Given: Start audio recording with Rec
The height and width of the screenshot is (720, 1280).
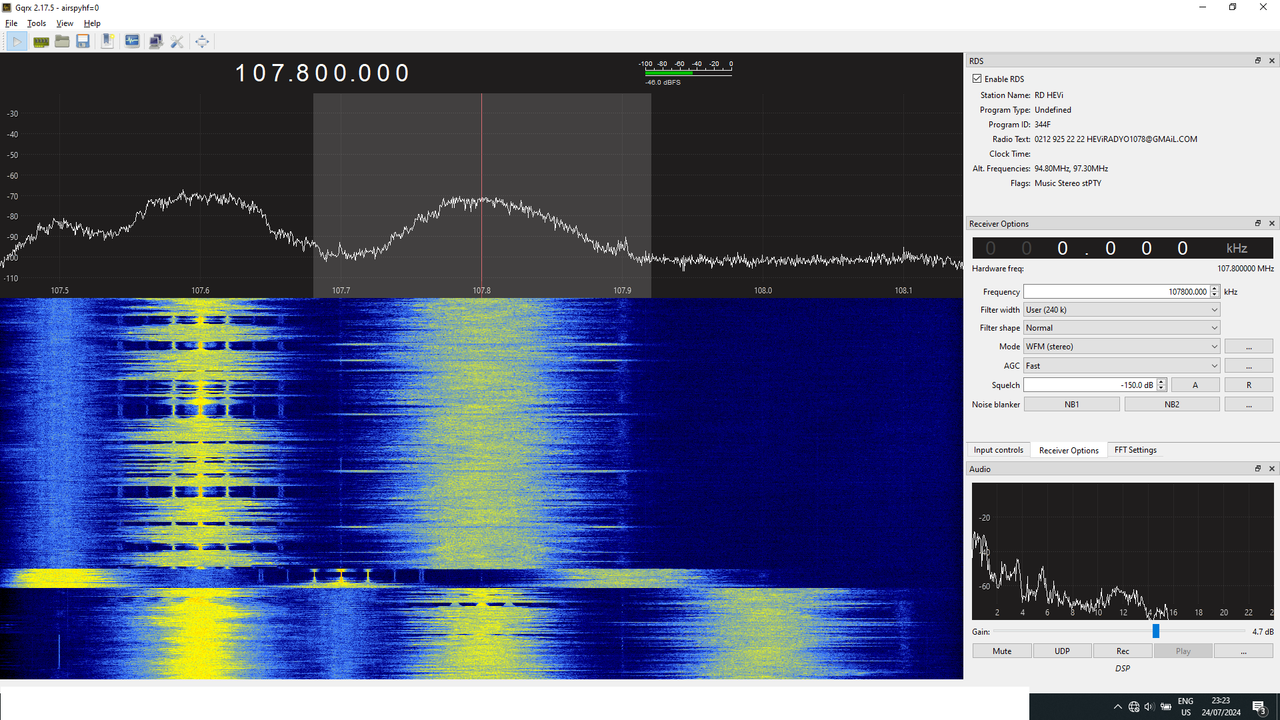Looking at the screenshot, I should [x=1123, y=651].
